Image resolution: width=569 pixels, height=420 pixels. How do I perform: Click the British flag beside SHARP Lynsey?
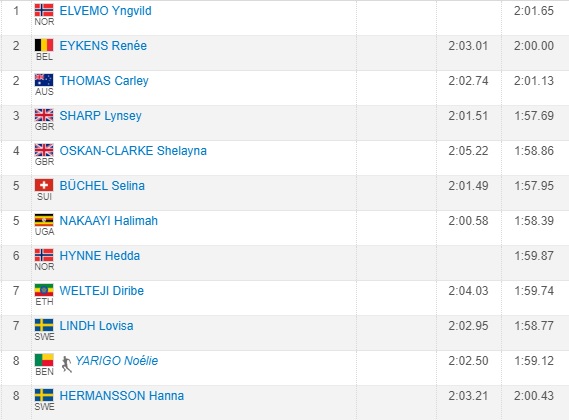44,115
